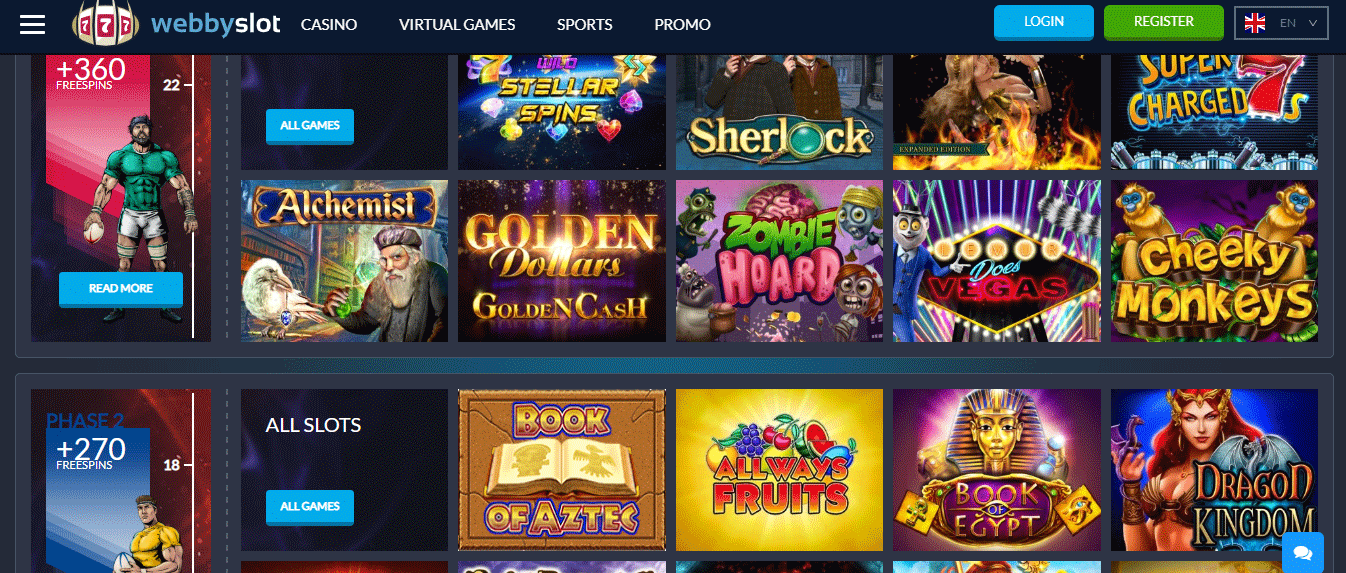Launch the Zombie Hoard game
The height and width of the screenshot is (573, 1346).
pyautogui.click(x=779, y=261)
